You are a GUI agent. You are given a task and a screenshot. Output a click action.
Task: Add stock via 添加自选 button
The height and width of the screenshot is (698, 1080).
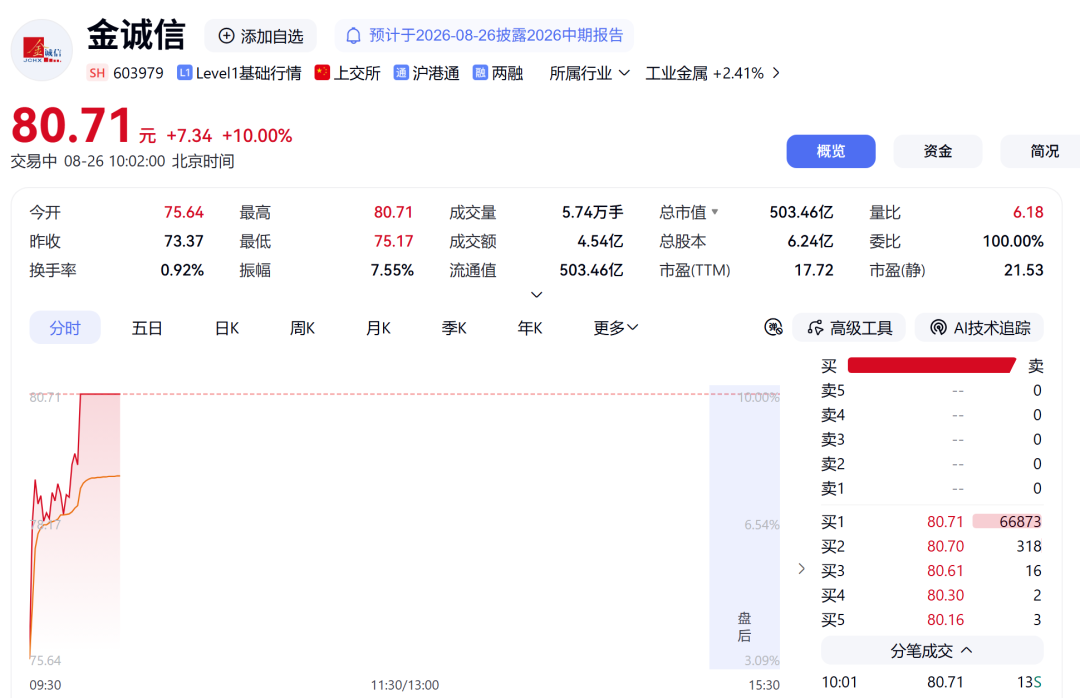tap(260, 36)
